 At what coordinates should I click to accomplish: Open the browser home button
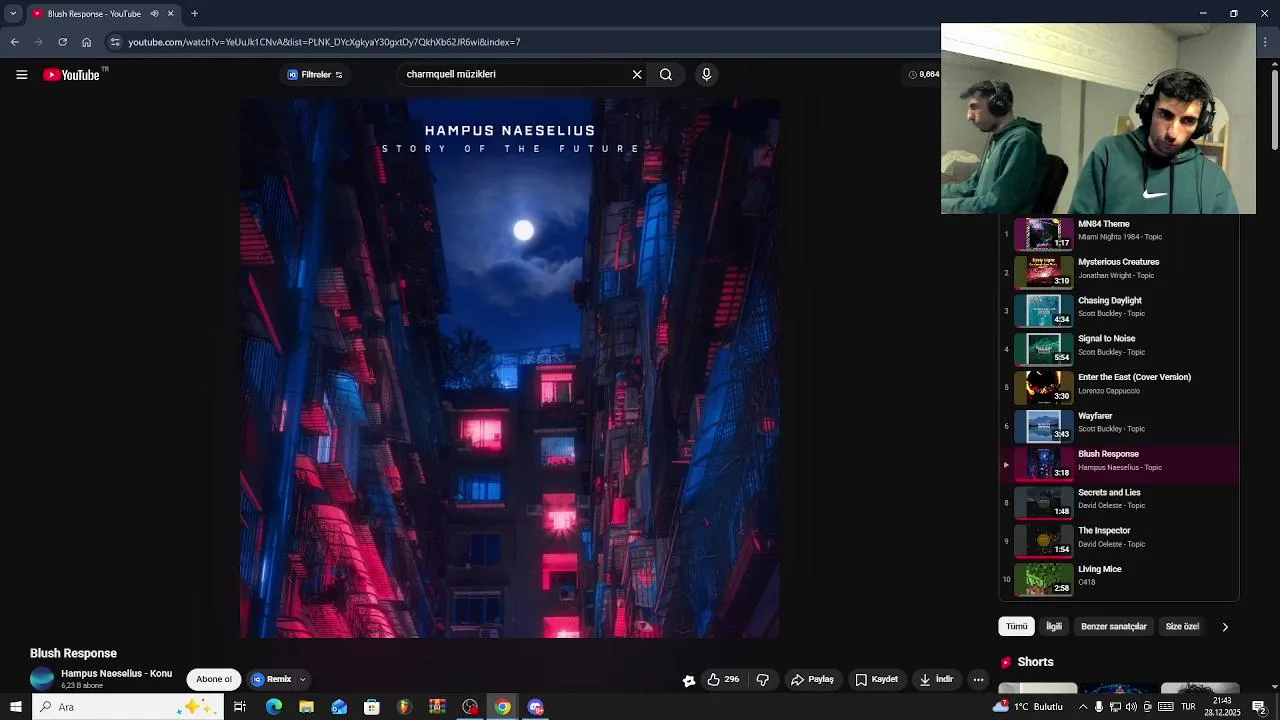87,42
